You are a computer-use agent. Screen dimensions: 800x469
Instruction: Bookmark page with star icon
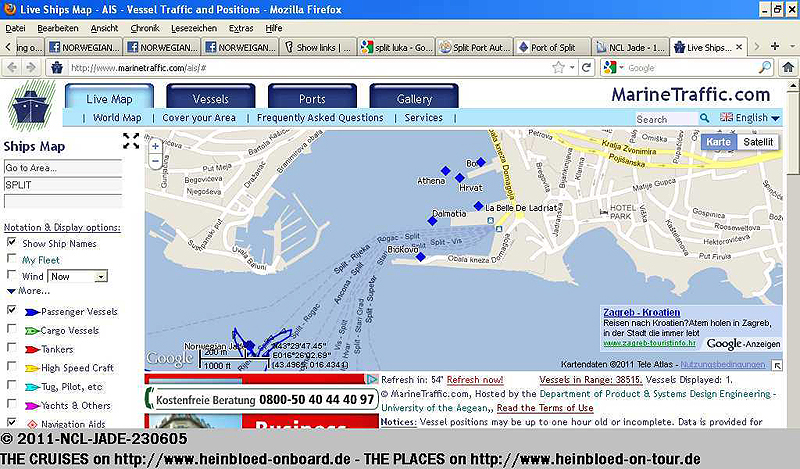(559, 67)
